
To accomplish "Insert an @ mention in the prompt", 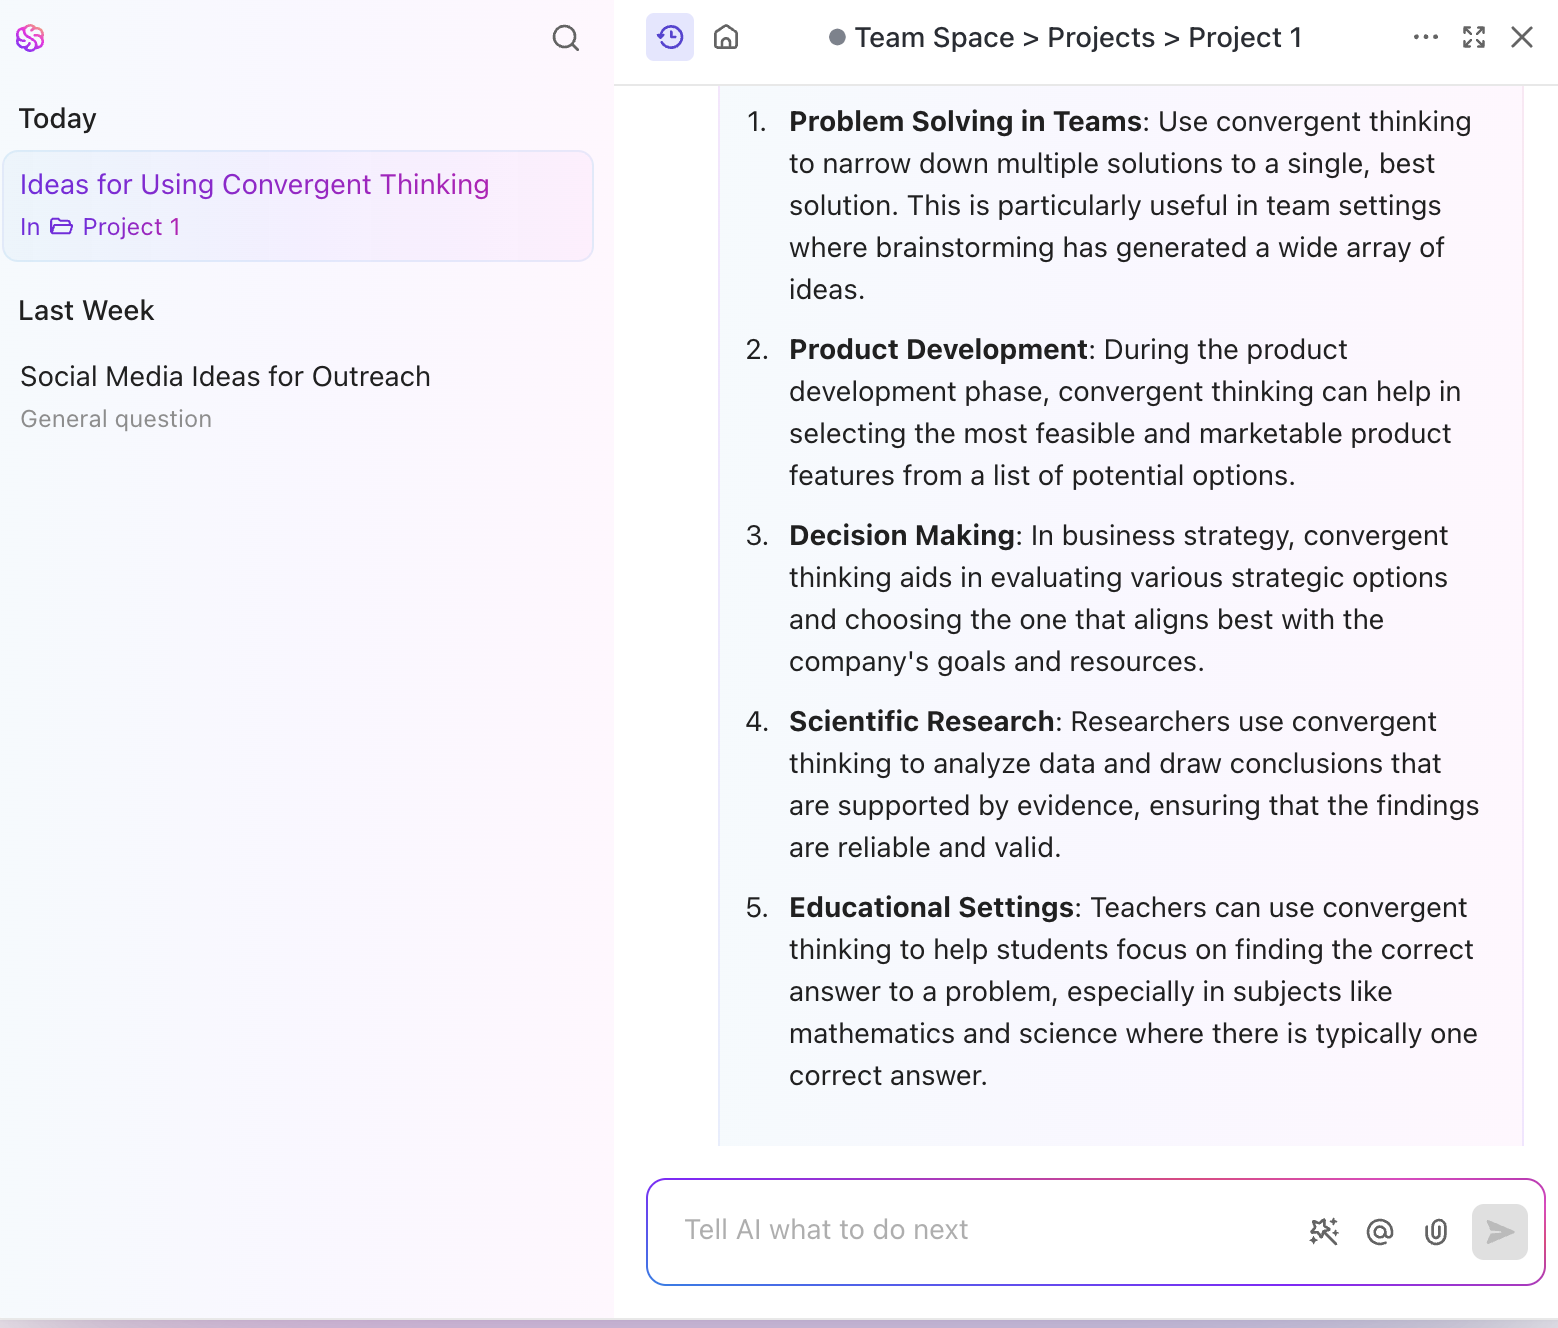I will 1379,1232.
